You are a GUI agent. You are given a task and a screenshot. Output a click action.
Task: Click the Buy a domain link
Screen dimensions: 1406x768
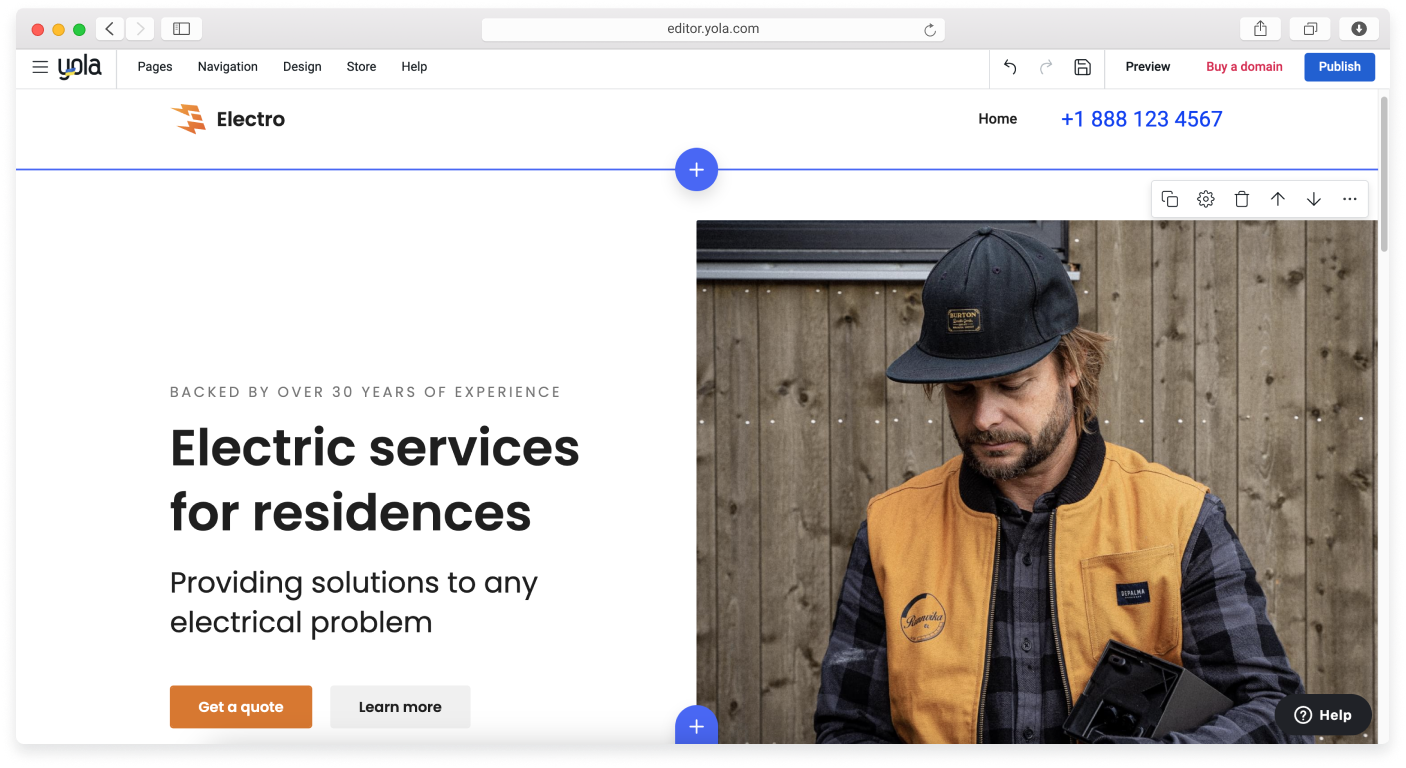point(1244,67)
